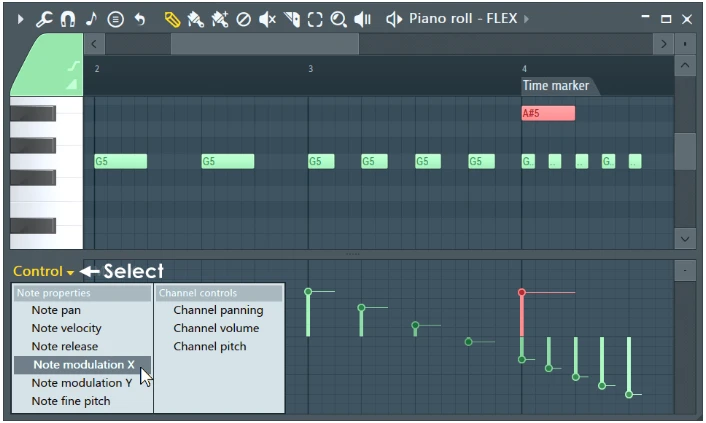
Task: Click the horizontal scrollbar thumb
Action: (264, 44)
